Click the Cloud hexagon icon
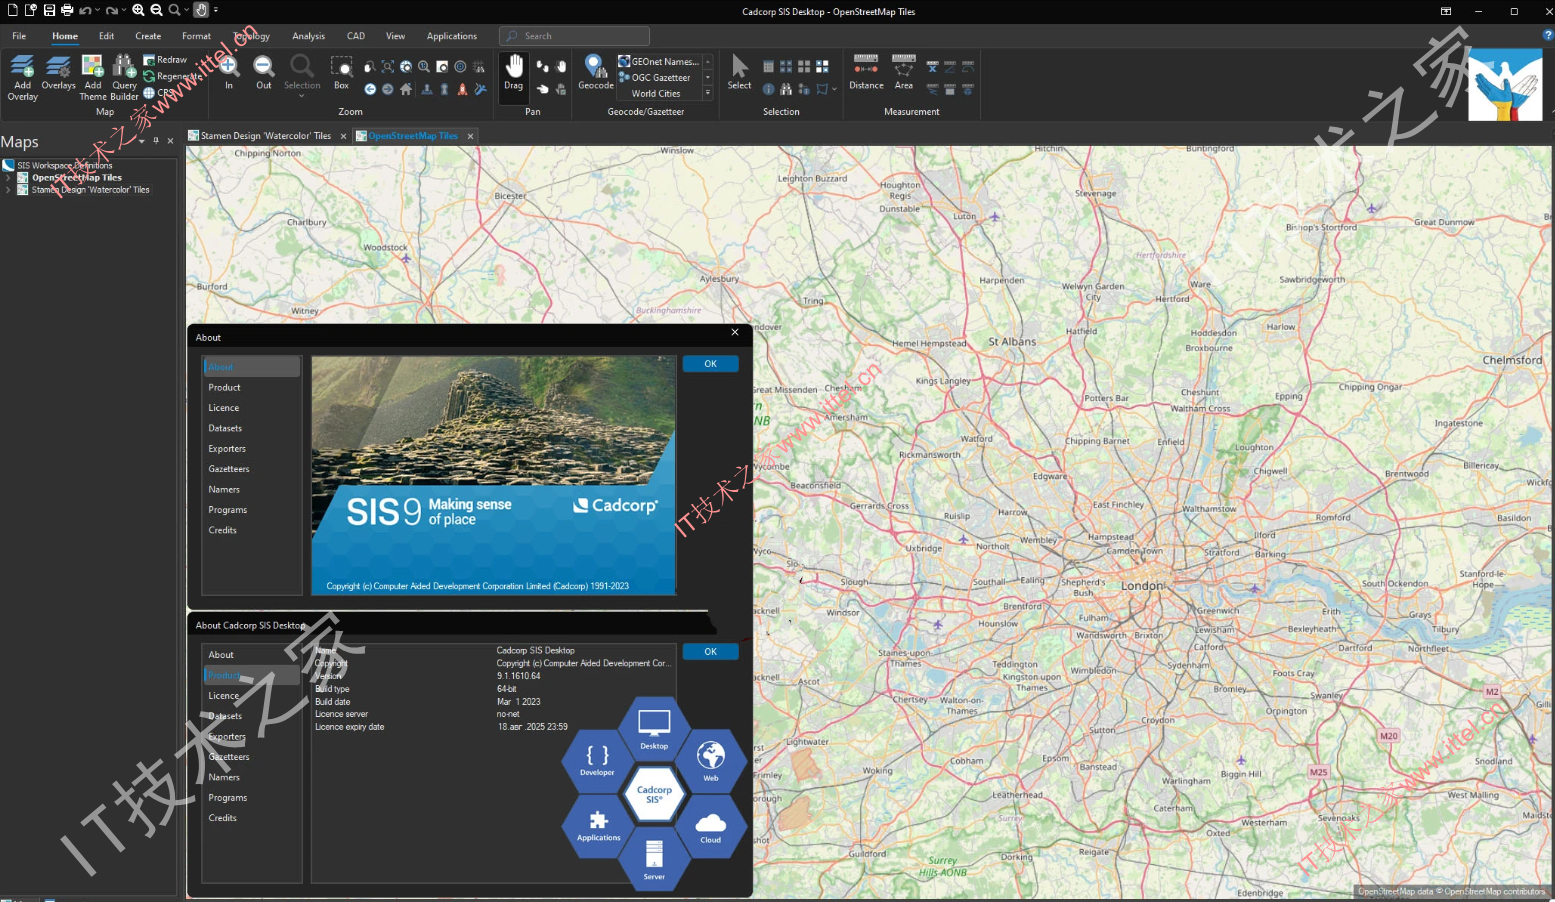 pos(711,826)
